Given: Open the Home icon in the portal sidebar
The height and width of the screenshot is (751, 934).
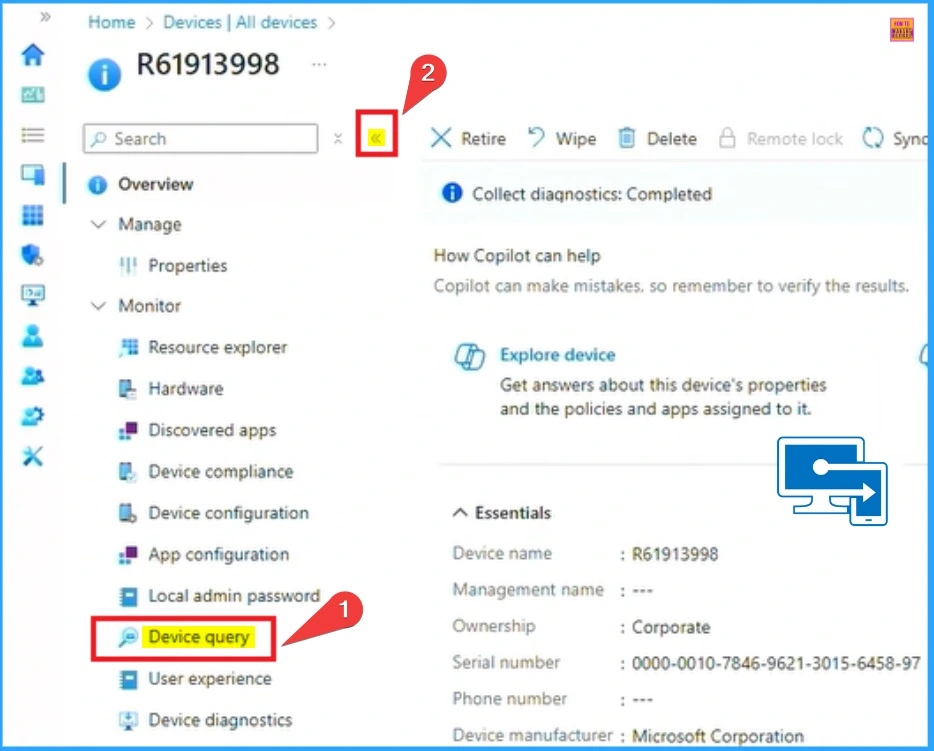Looking at the screenshot, I should click(33, 55).
